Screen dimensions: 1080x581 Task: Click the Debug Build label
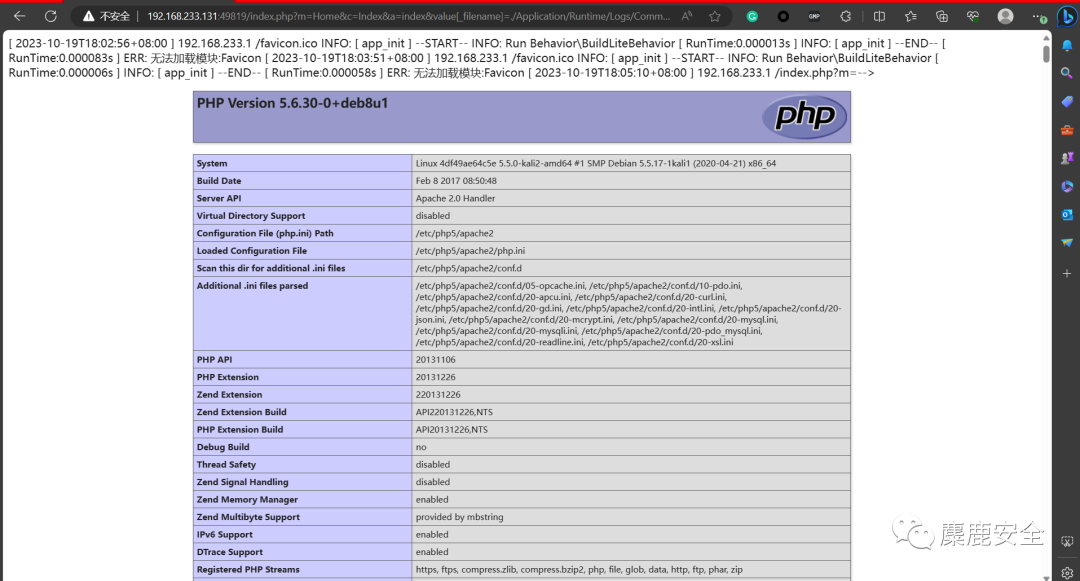click(x=223, y=447)
